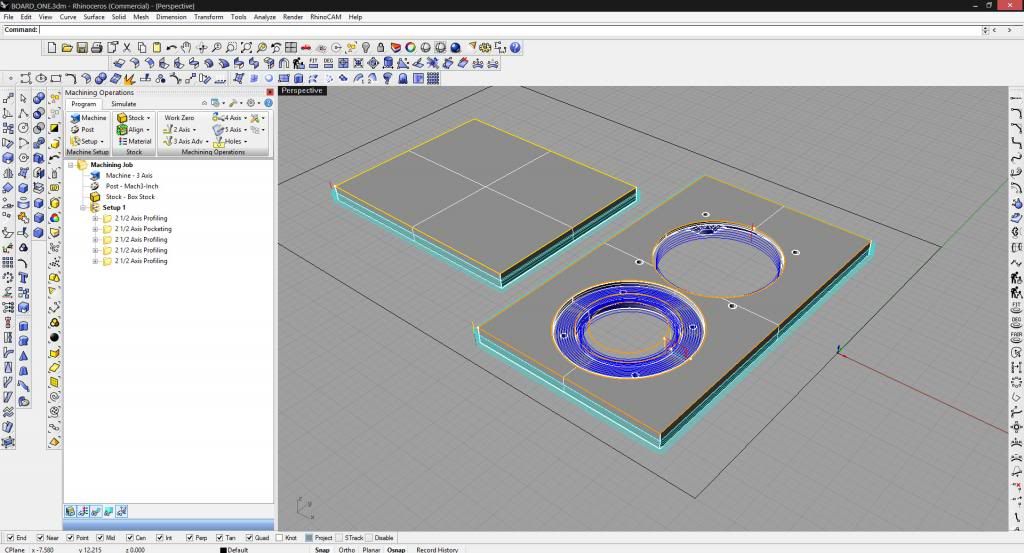The height and width of the screenshot is (553, 1024).
Task: Click the color wheel icon in the top toolbar
Action: click(x=410, y=48)
